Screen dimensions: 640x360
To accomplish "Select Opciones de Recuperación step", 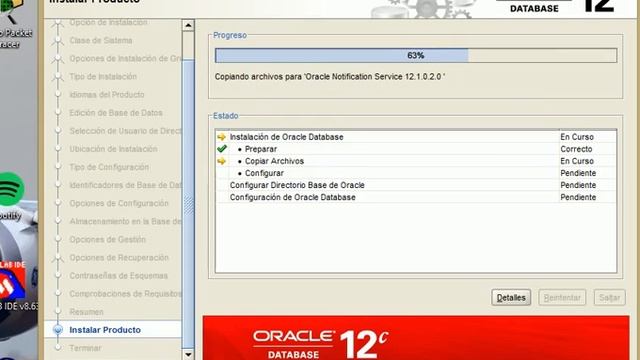I will click(119, 258).
